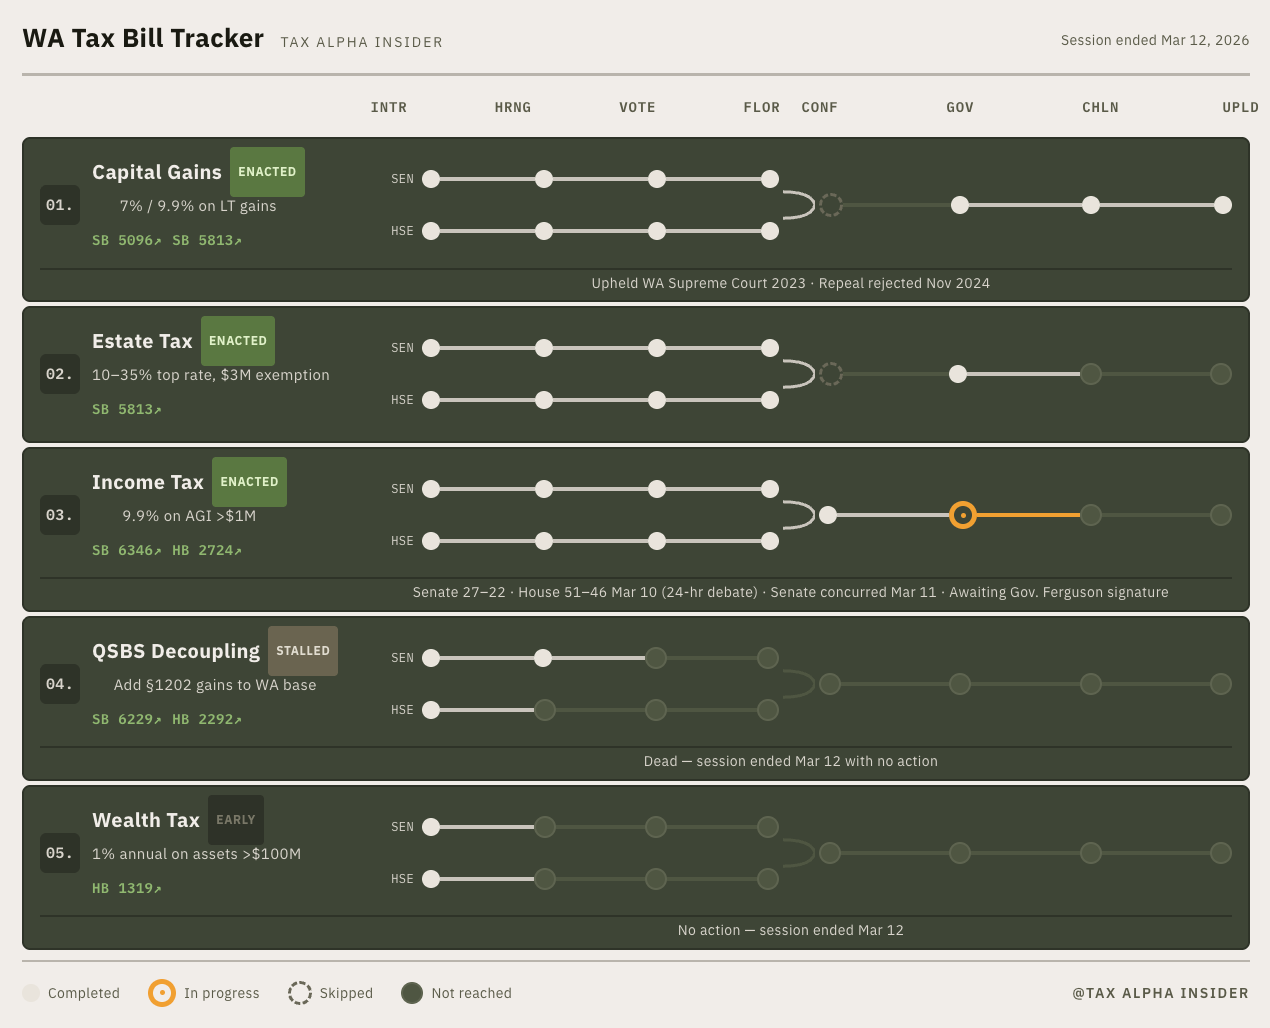The image size is (1270, 1028).
Task: Click the Capital Gains ENACTED badge
Action: 267,172
